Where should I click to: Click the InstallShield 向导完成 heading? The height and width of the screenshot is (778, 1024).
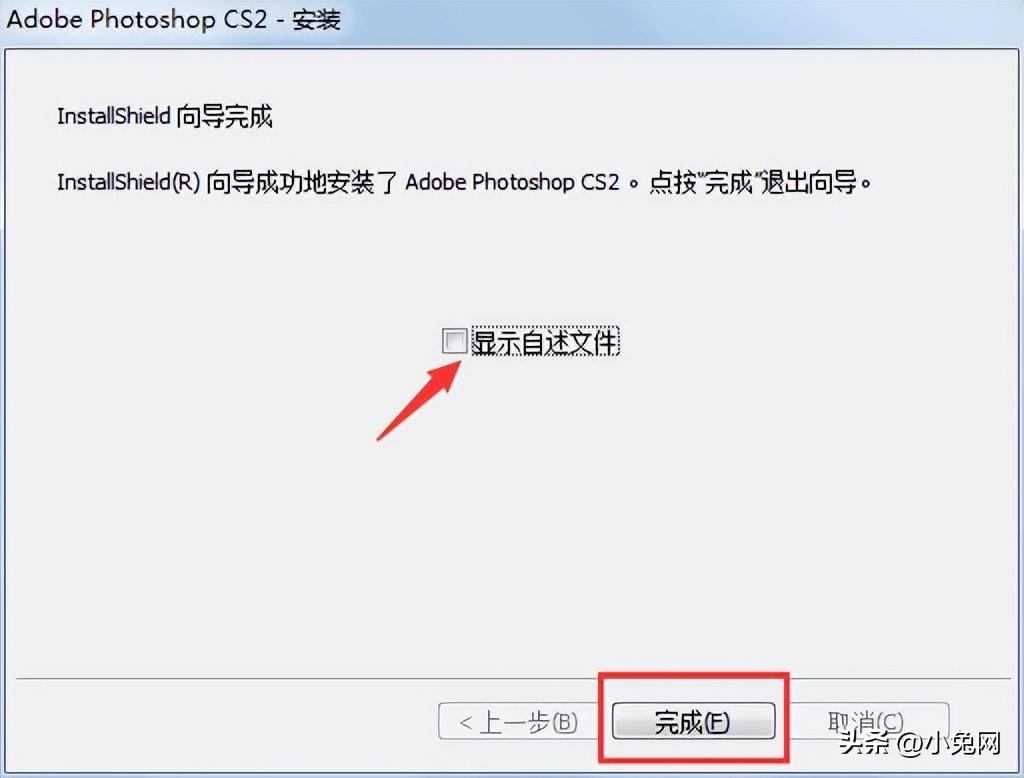point(165,116)
